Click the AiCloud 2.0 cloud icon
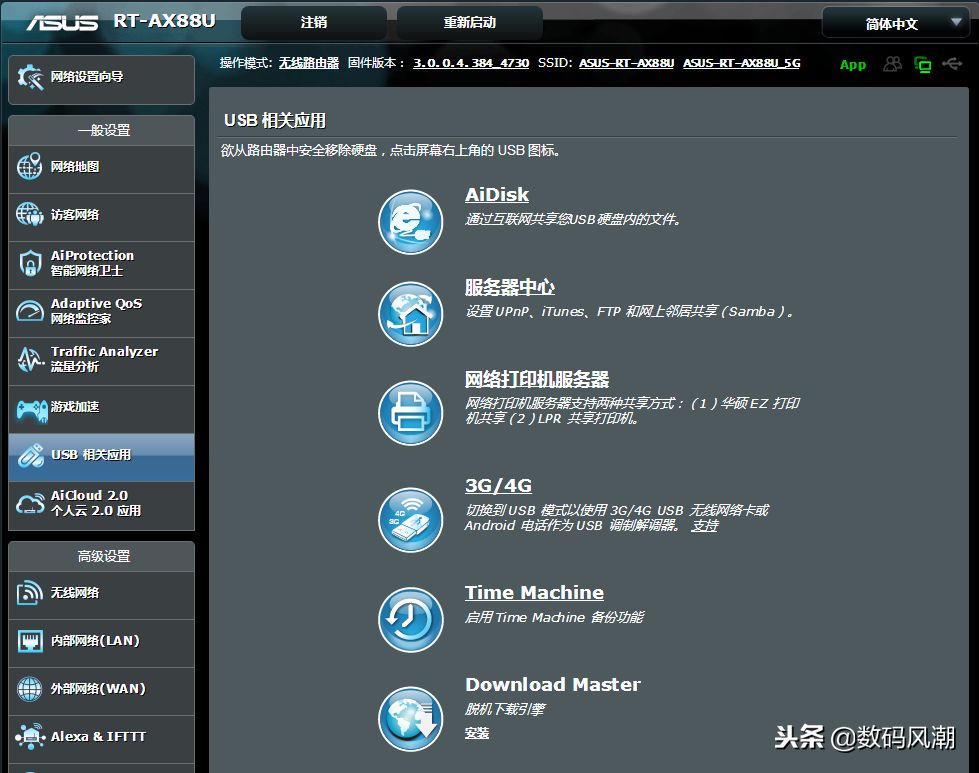The image size is (979, 773). (x=29, y=503)
